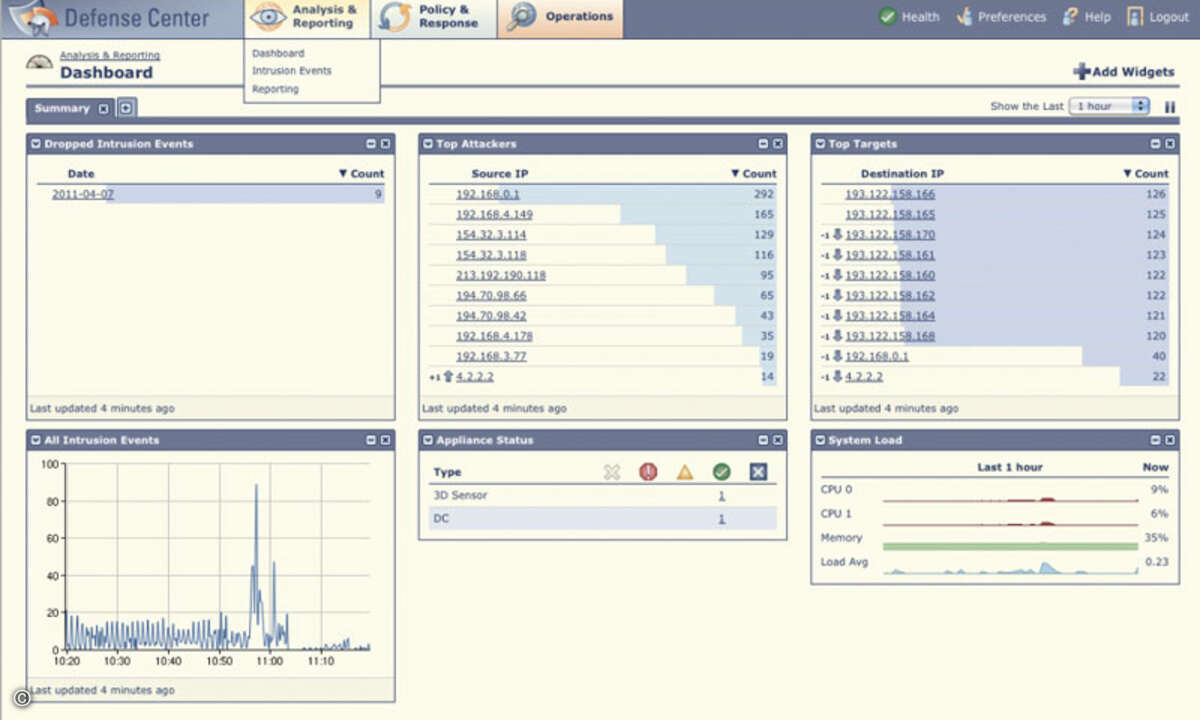1200x720 pixels.
Task: Open the Policy & Response menu
Action: tap(432, 17)
